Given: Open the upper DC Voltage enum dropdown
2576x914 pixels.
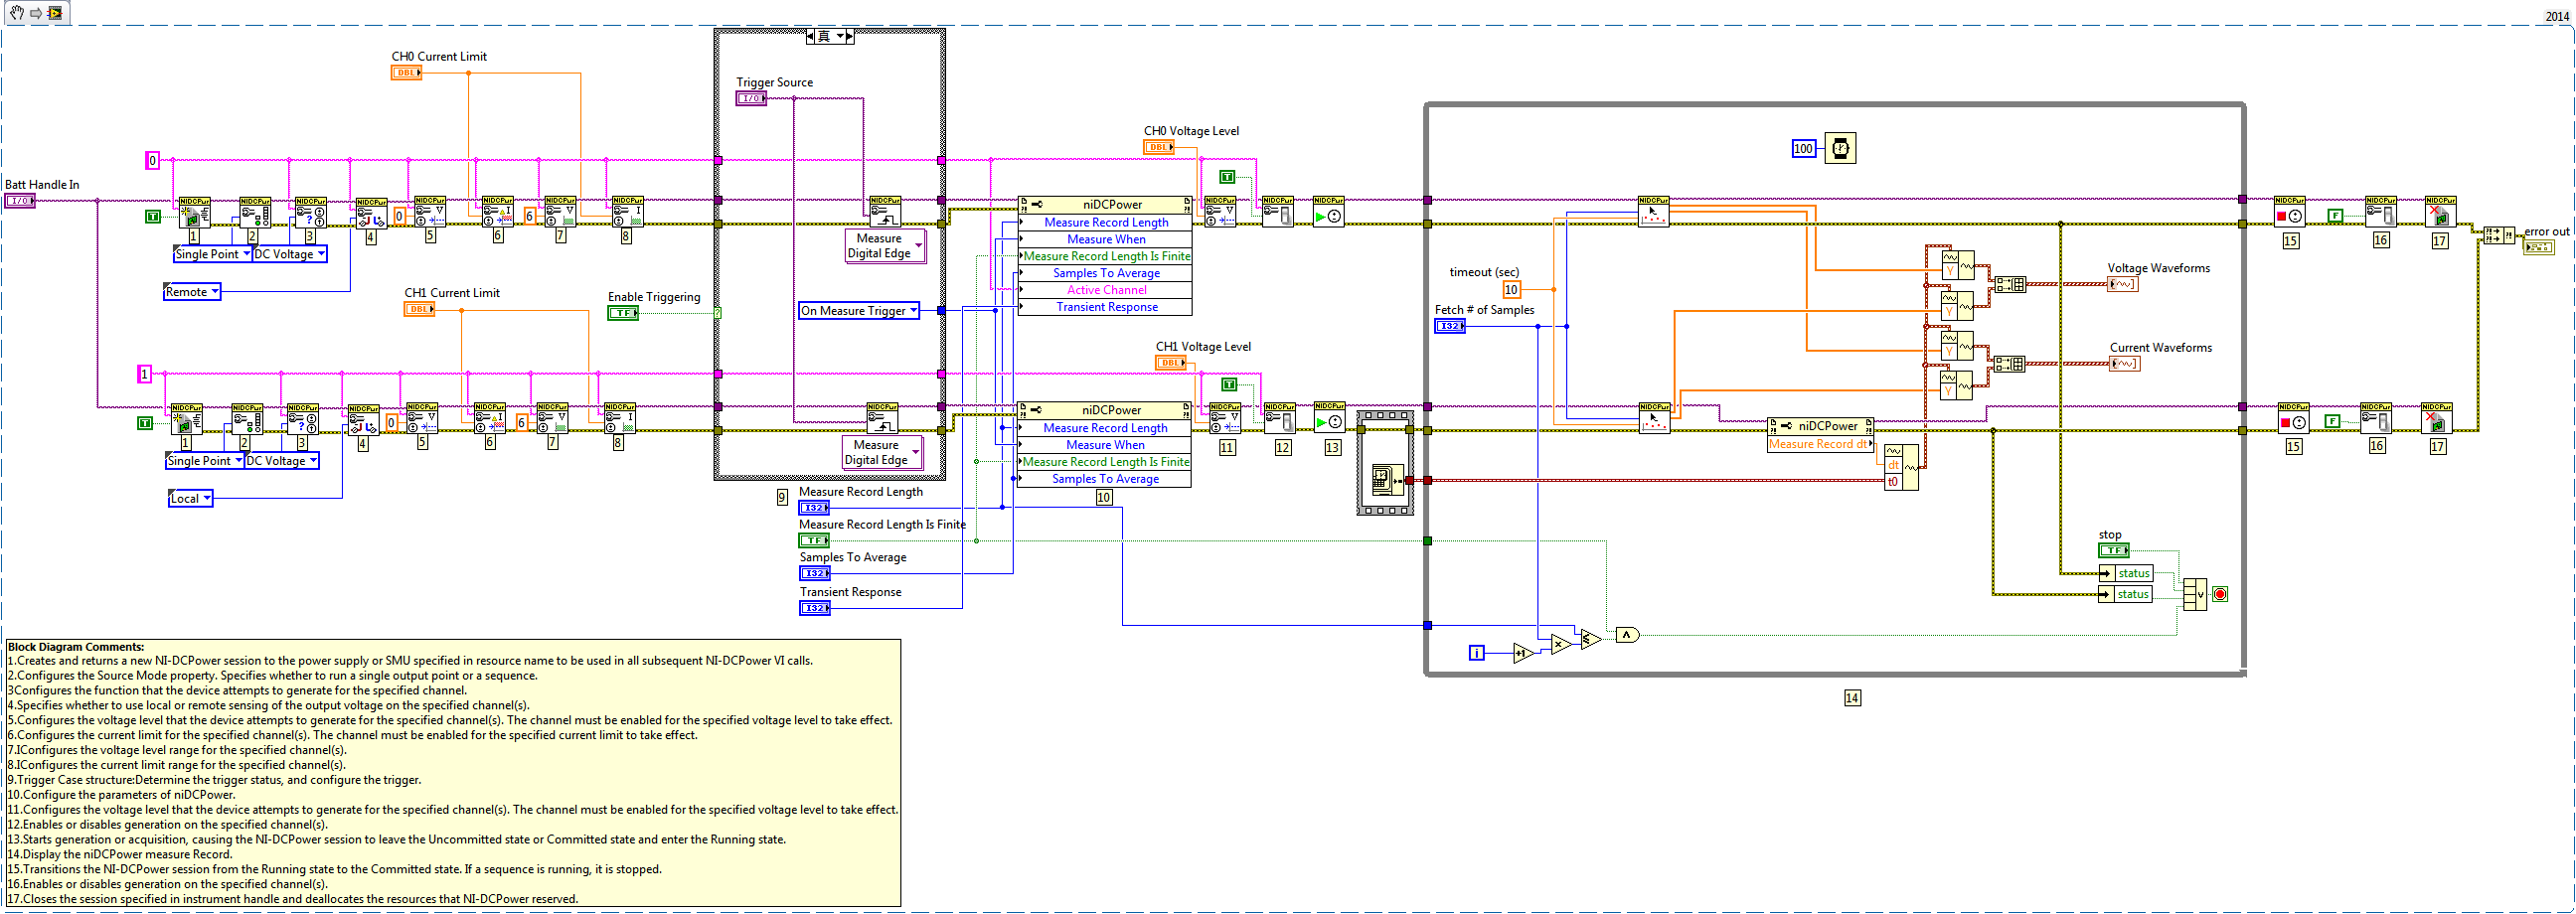Looking at the screenshot, I should tap(290, 254).
